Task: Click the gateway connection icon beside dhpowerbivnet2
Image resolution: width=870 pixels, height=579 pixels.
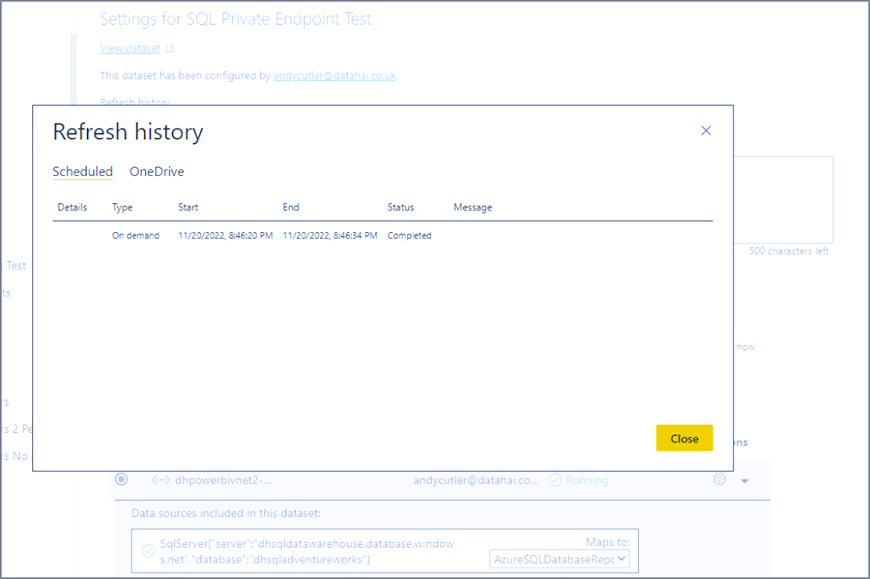Action: coord(161,480)
